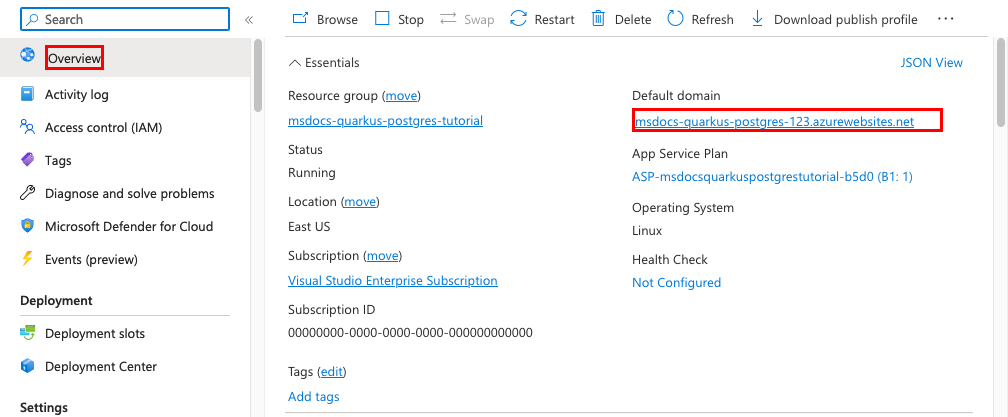The width and height of the screenshot is (1008, 417).
Task: Open the Overview menu item
Action: pos(75,58)
